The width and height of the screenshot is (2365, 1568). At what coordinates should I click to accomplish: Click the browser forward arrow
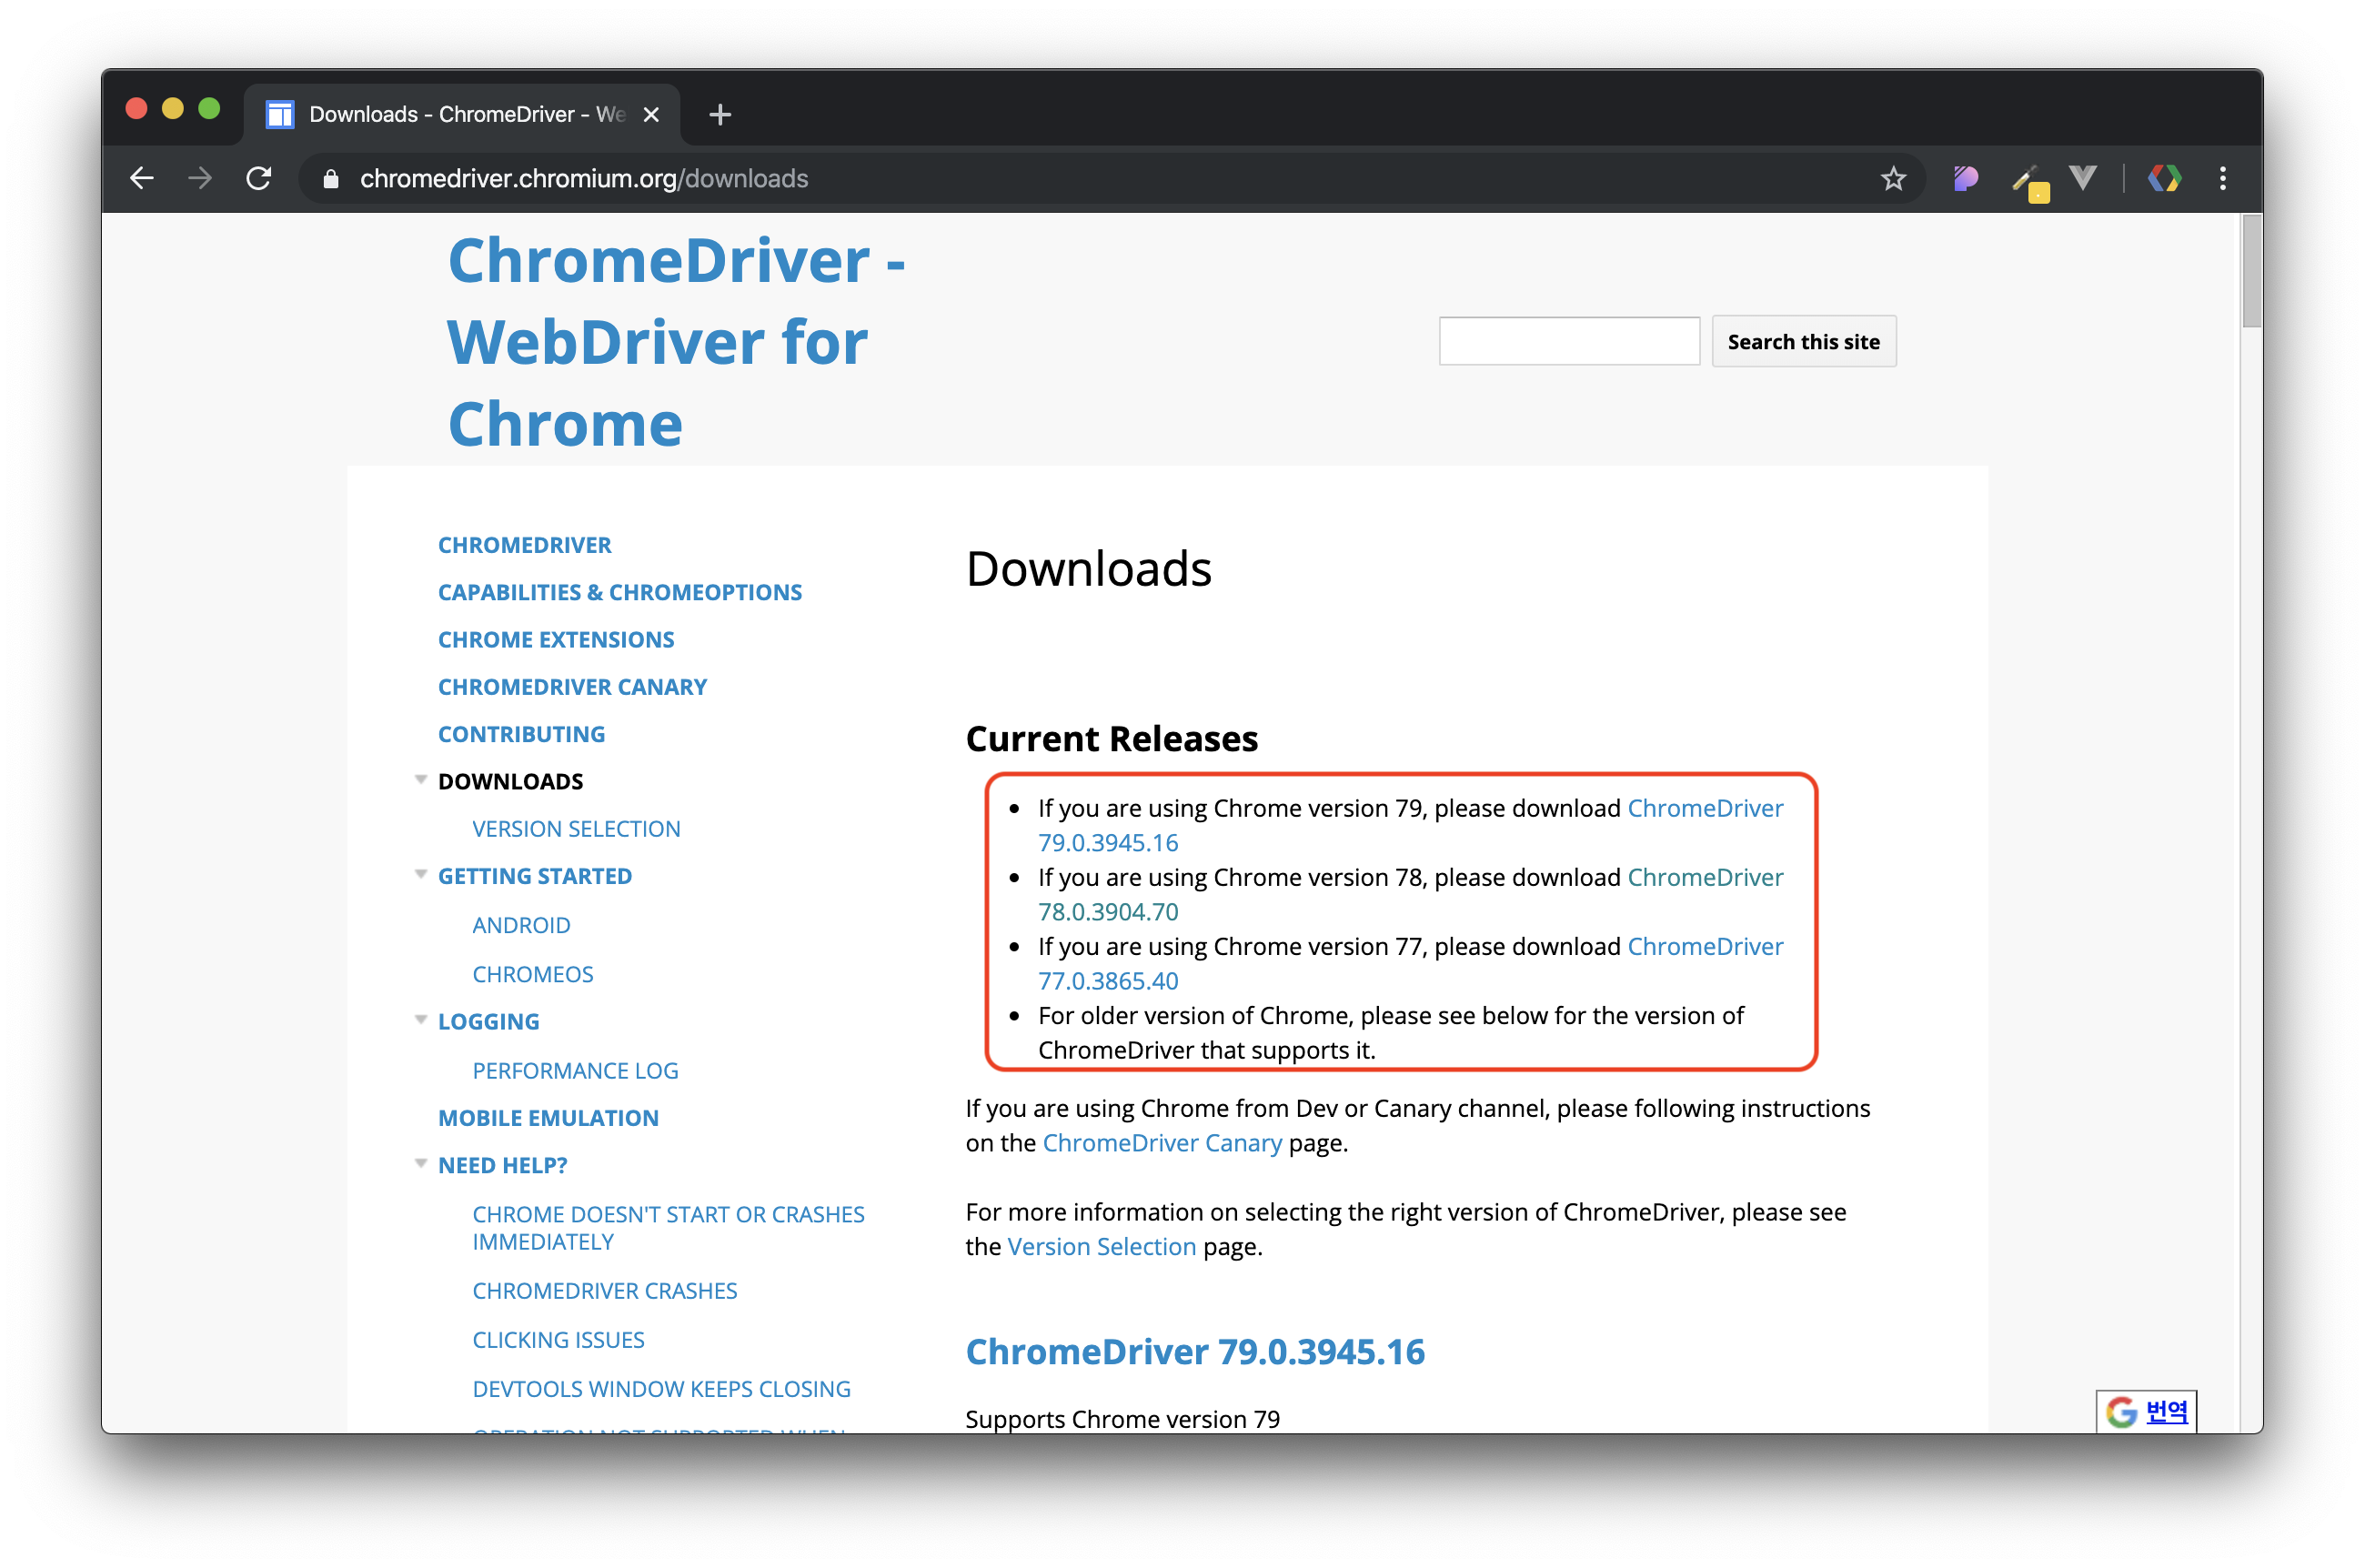coord(200,178)
